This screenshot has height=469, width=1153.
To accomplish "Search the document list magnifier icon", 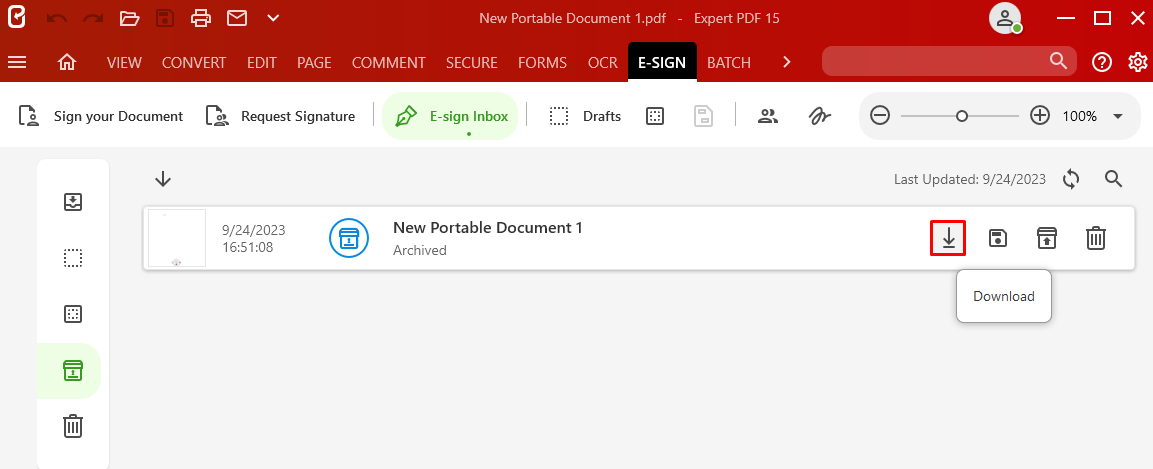I will tap(1113, 179).
